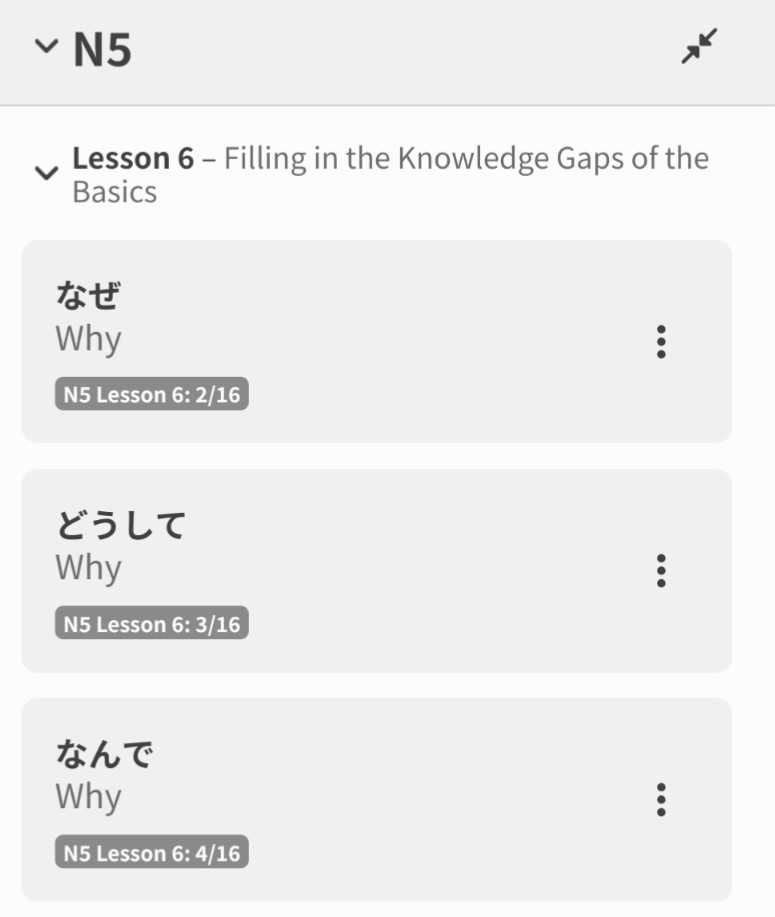
Task: Click the N5 level heading
Action: [x=102, y=49]
